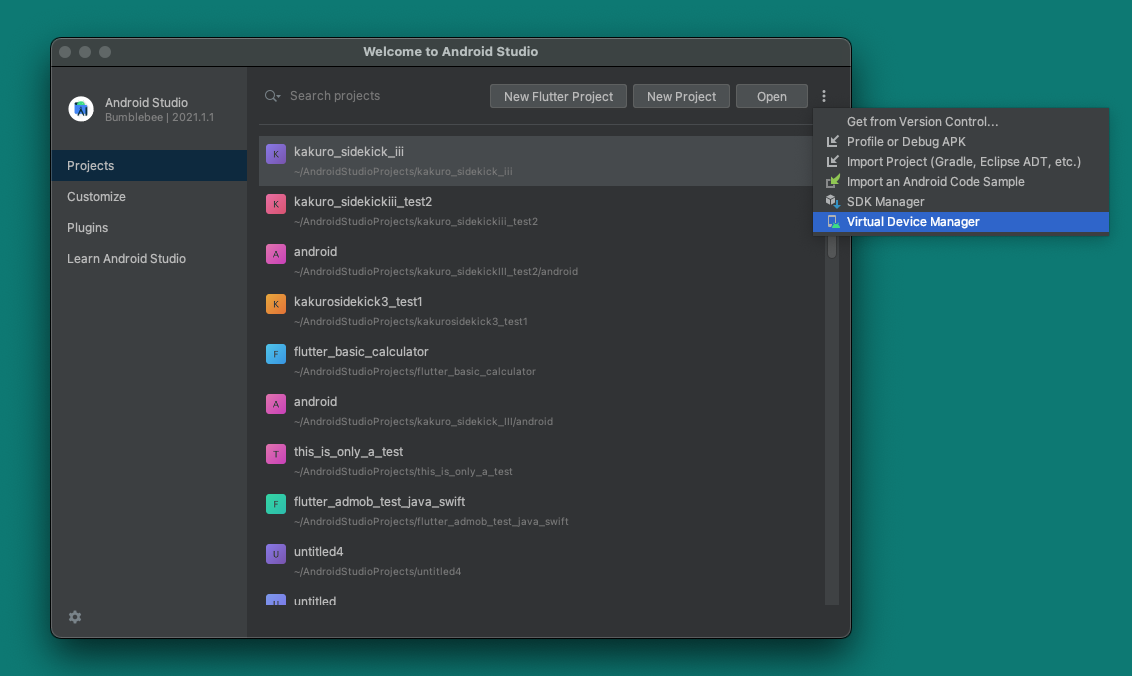
Task: Choose Profile or Debug APK
Action: tap(961, 142)
